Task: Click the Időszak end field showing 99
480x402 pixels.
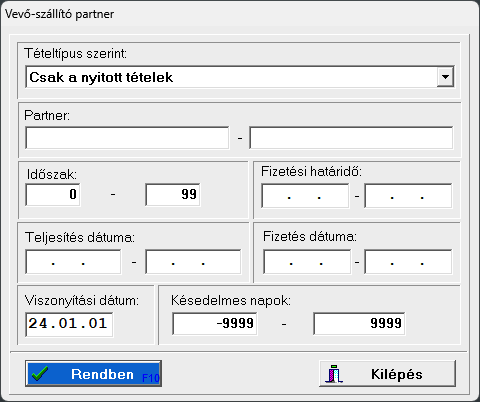Action: pos(173,194)
